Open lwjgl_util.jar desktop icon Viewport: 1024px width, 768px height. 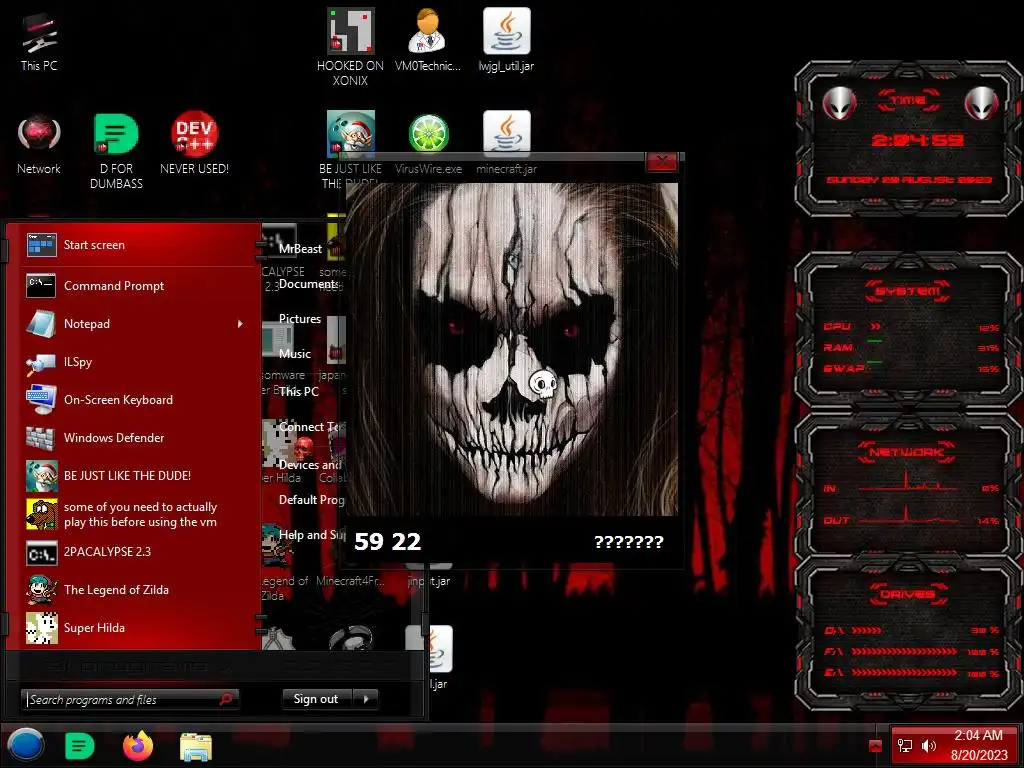click(x=506, y=40)
